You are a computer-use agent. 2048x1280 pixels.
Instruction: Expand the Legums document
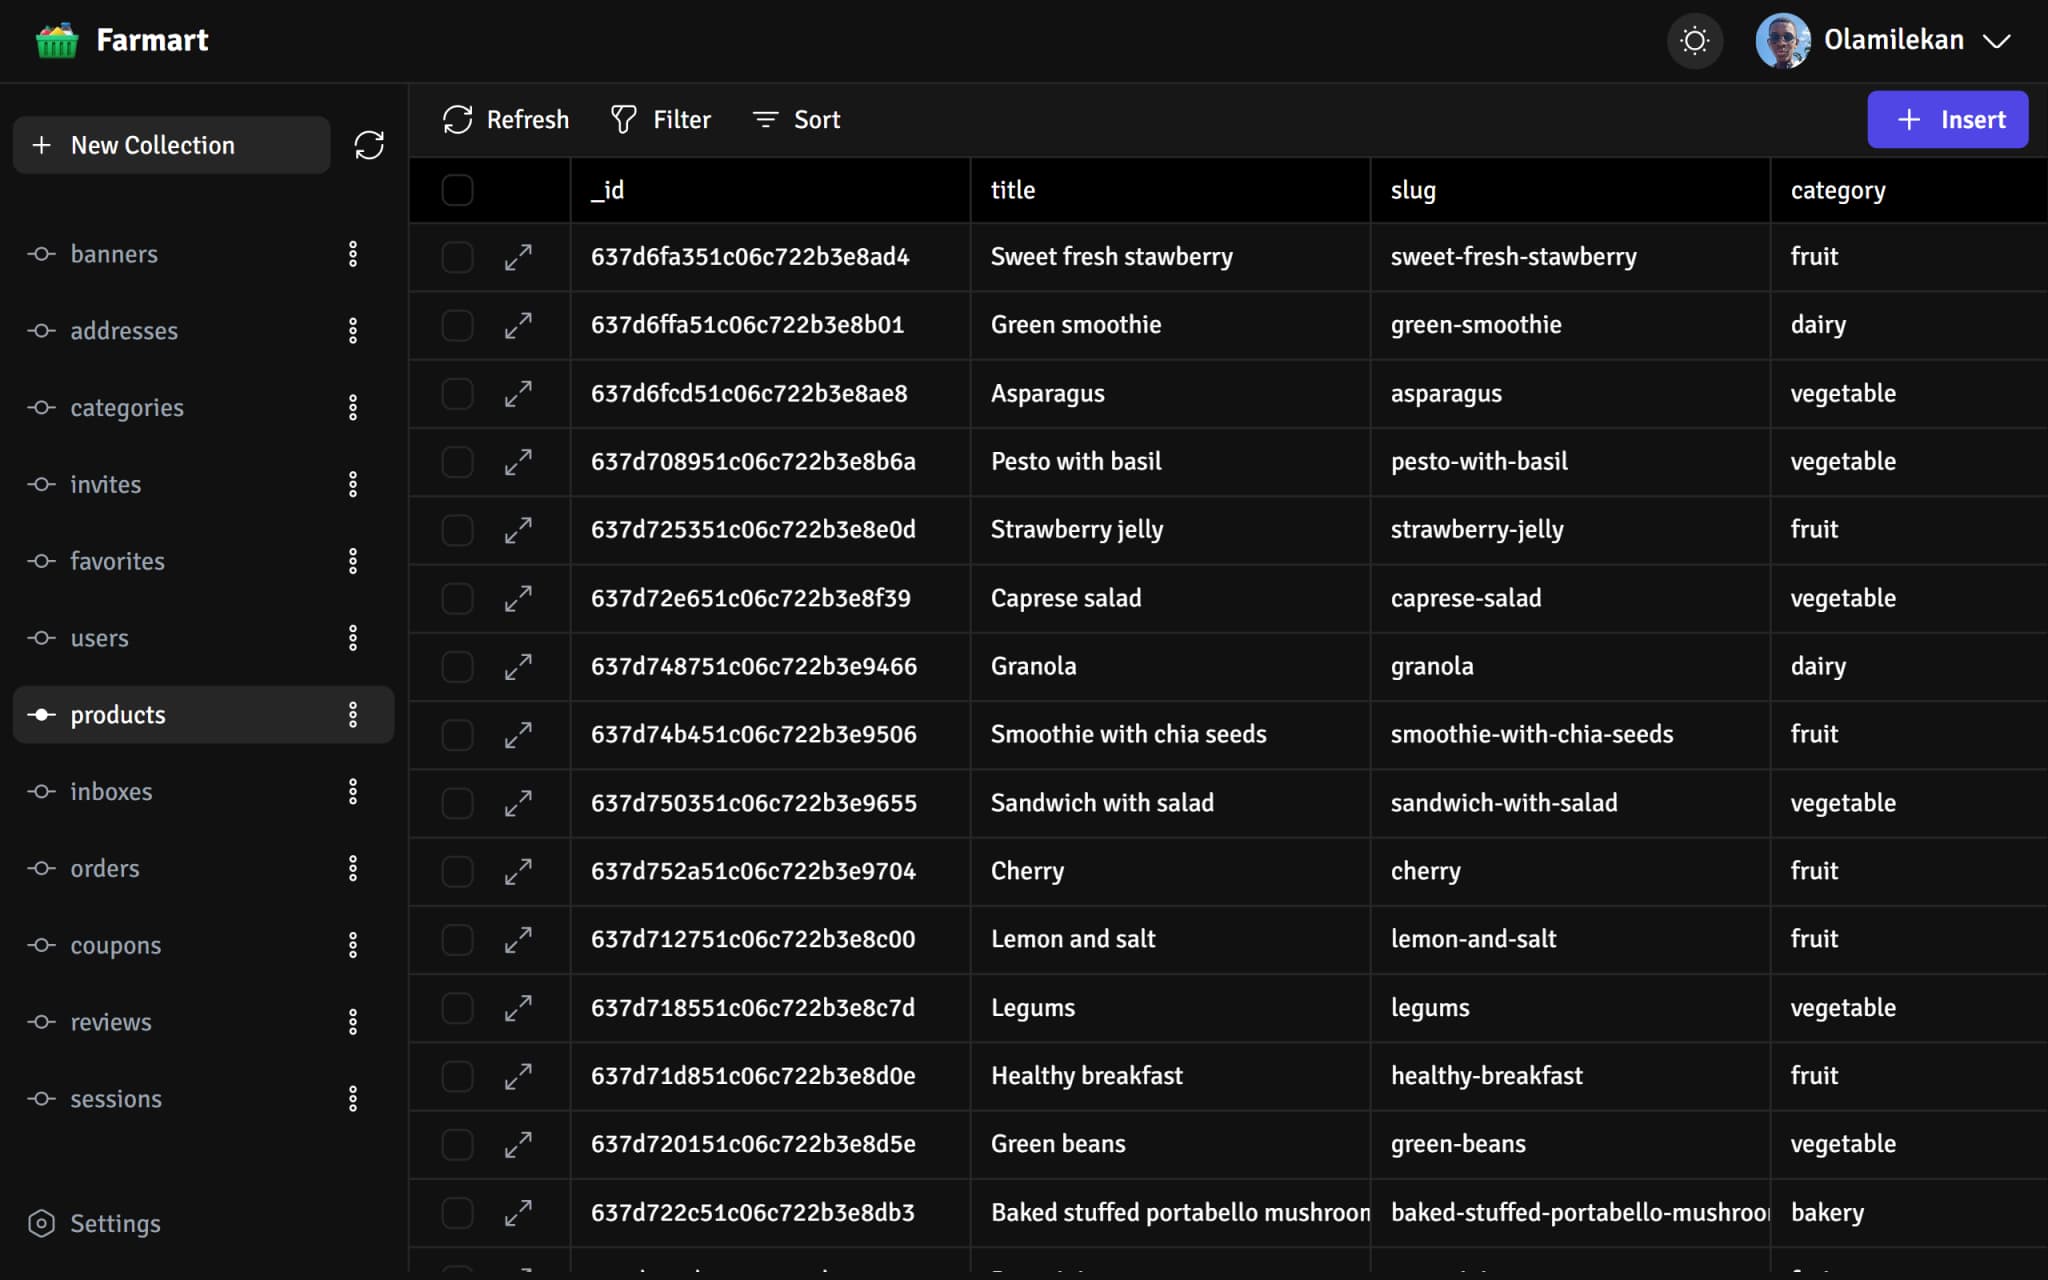point(518,1008)
